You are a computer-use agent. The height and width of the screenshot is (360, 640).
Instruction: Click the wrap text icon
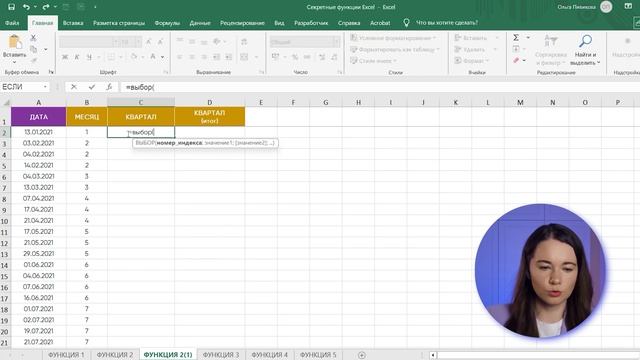coord(244,42)
